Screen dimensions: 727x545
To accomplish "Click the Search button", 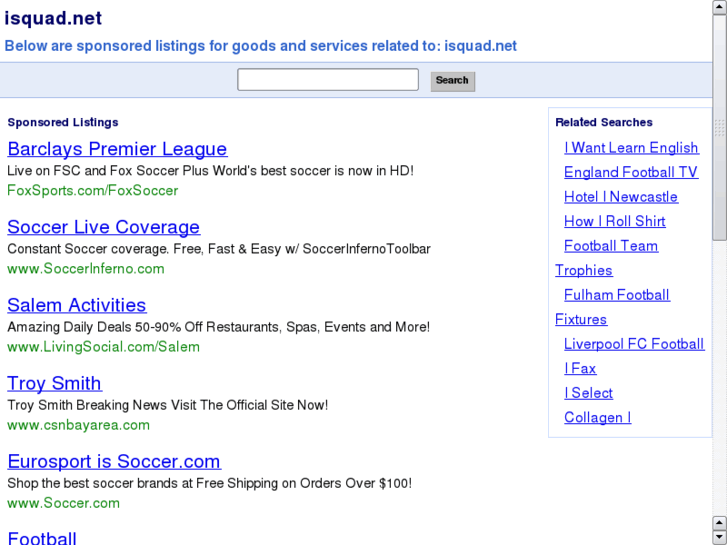I will point(453,81).
